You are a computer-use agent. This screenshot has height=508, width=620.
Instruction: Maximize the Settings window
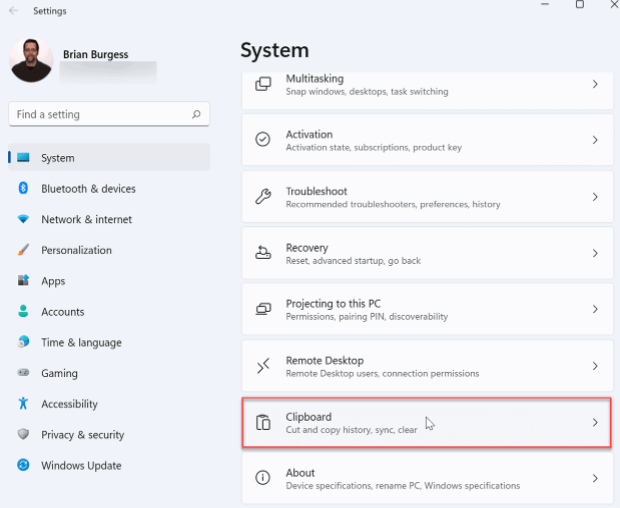coord(580,4)
